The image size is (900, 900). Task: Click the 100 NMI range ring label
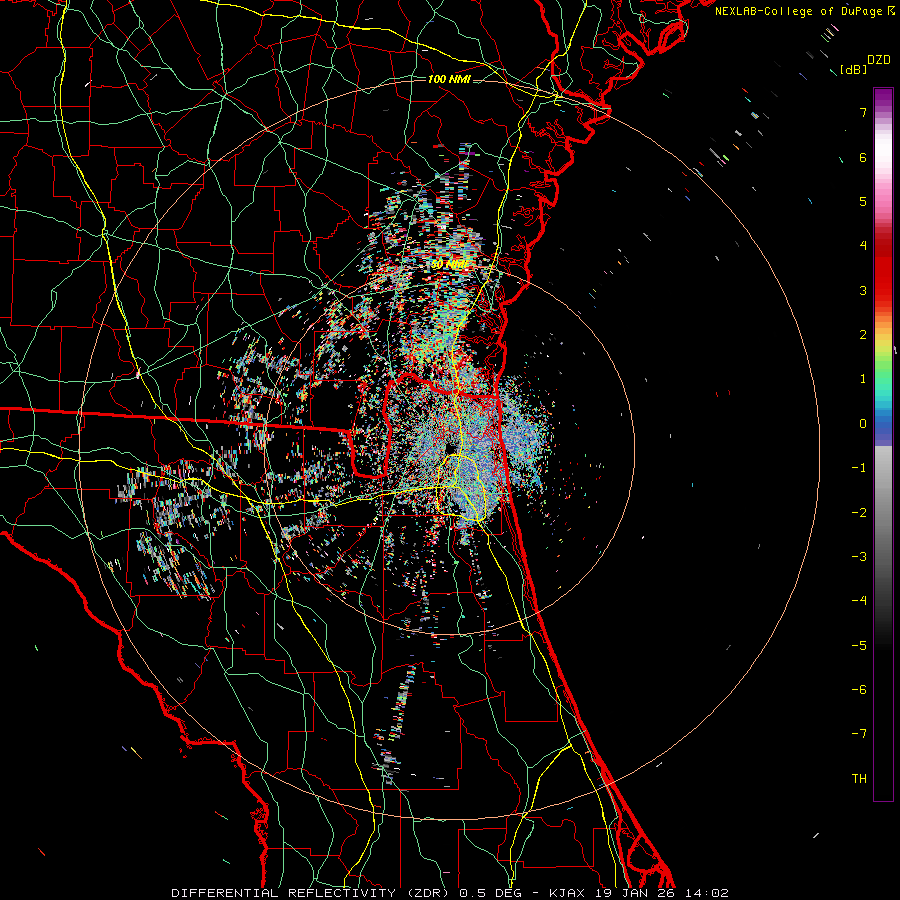[x=449, y=79]
